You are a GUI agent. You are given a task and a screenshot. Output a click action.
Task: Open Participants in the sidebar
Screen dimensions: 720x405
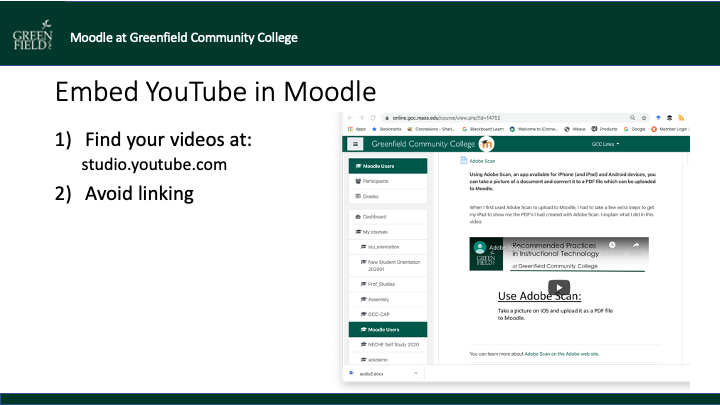pyautogui.click(x=388, y=181)
